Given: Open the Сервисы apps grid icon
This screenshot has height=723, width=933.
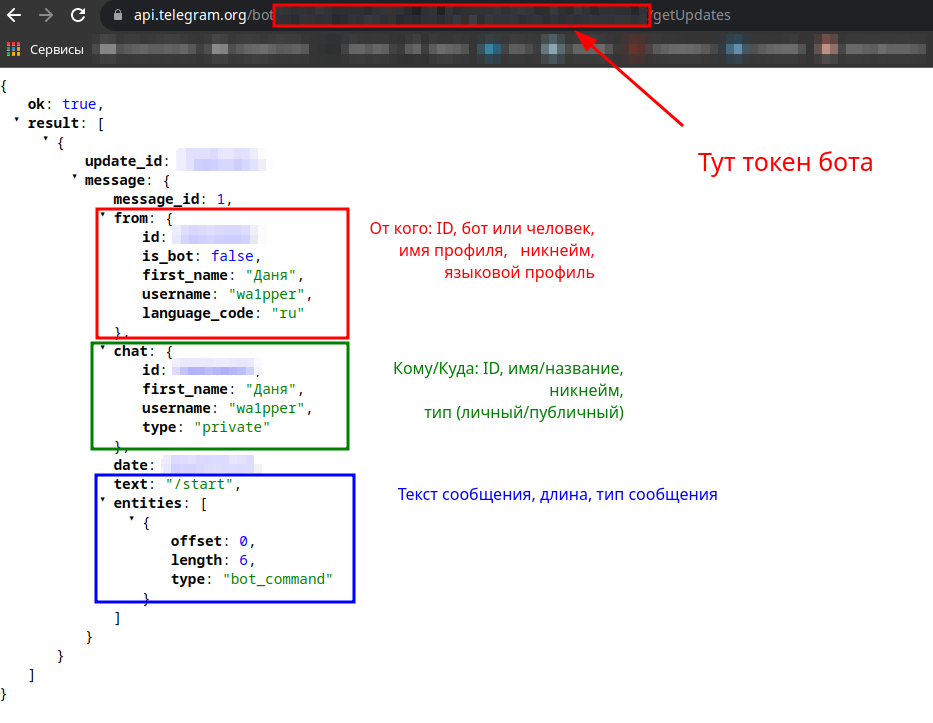Looking at the screenshot, I should tap(13, 49).
